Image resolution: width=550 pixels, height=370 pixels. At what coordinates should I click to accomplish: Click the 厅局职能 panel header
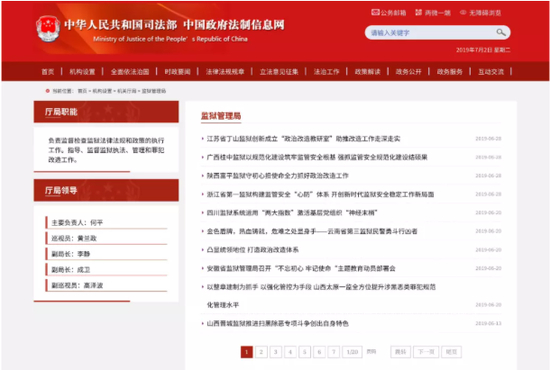click(x=106, y=112)
